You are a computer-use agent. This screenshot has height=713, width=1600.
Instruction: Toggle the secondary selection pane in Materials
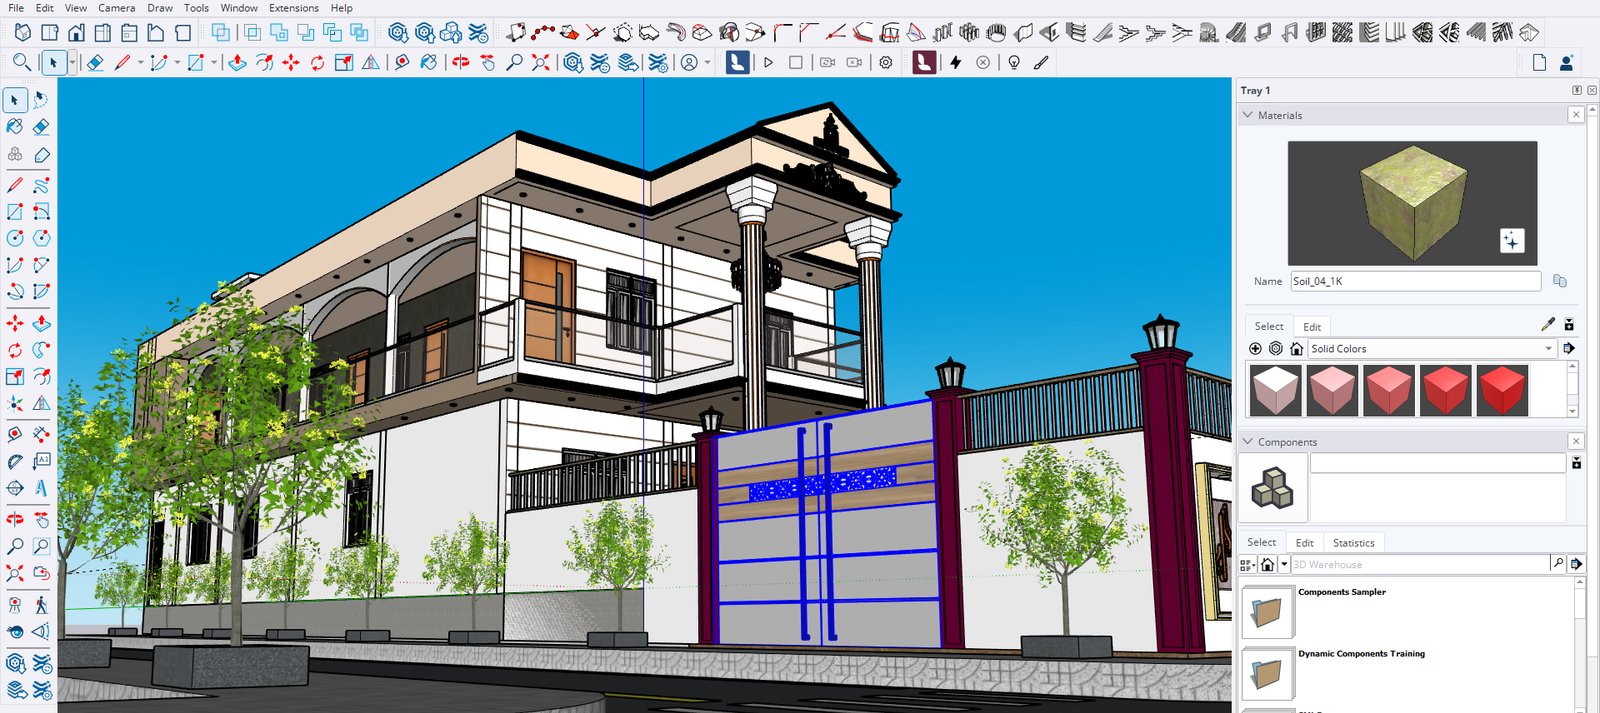[1569, 325]
